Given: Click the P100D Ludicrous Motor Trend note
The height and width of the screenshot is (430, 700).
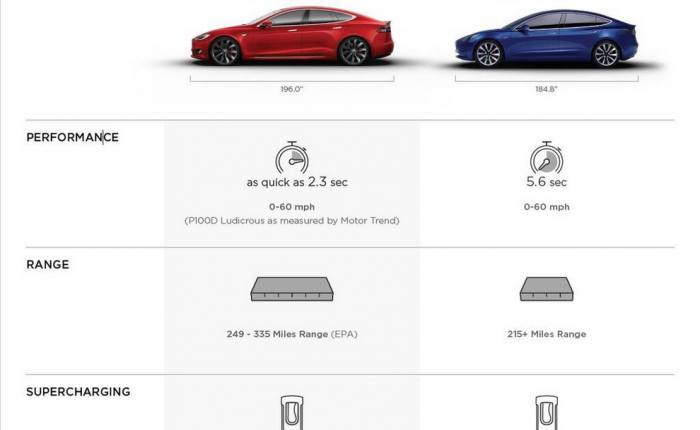Looking at the screenshot, I should [x=292, y=221].
